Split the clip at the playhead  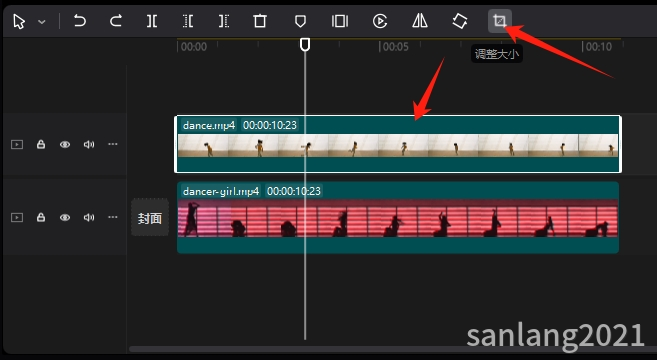coord(152,21)
